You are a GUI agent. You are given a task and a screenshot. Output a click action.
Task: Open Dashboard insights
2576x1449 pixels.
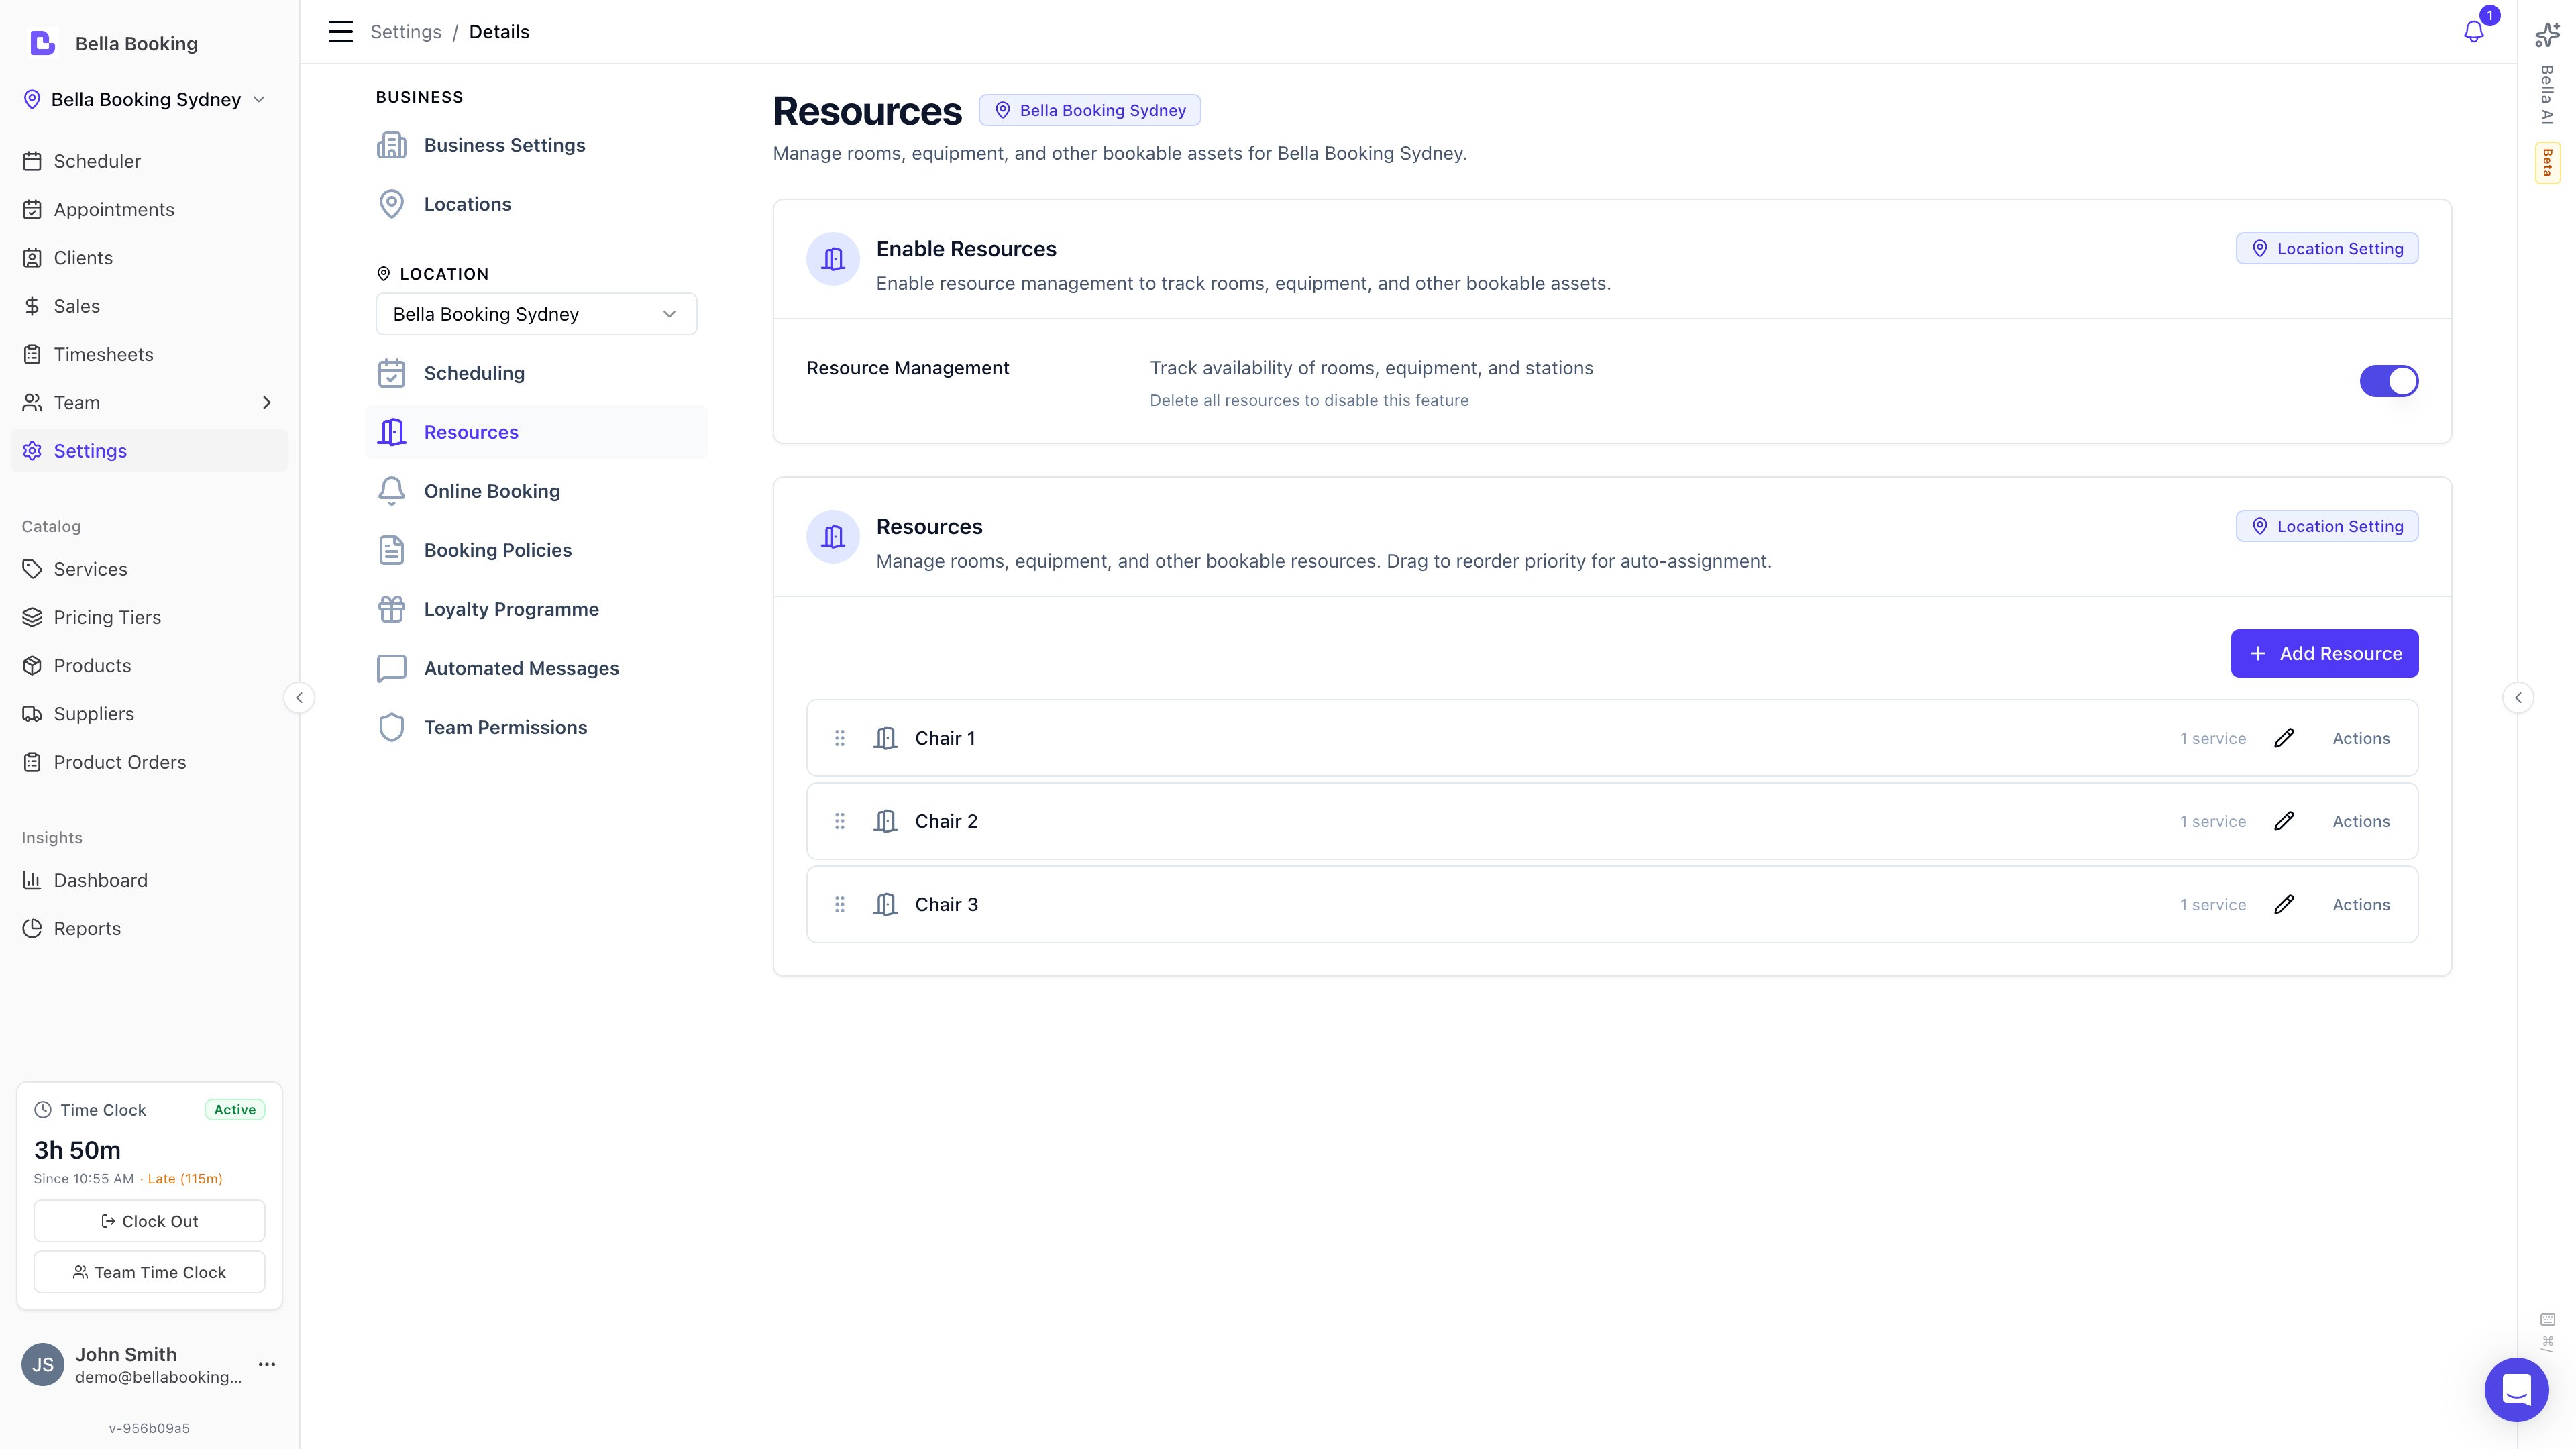(149, 880)
